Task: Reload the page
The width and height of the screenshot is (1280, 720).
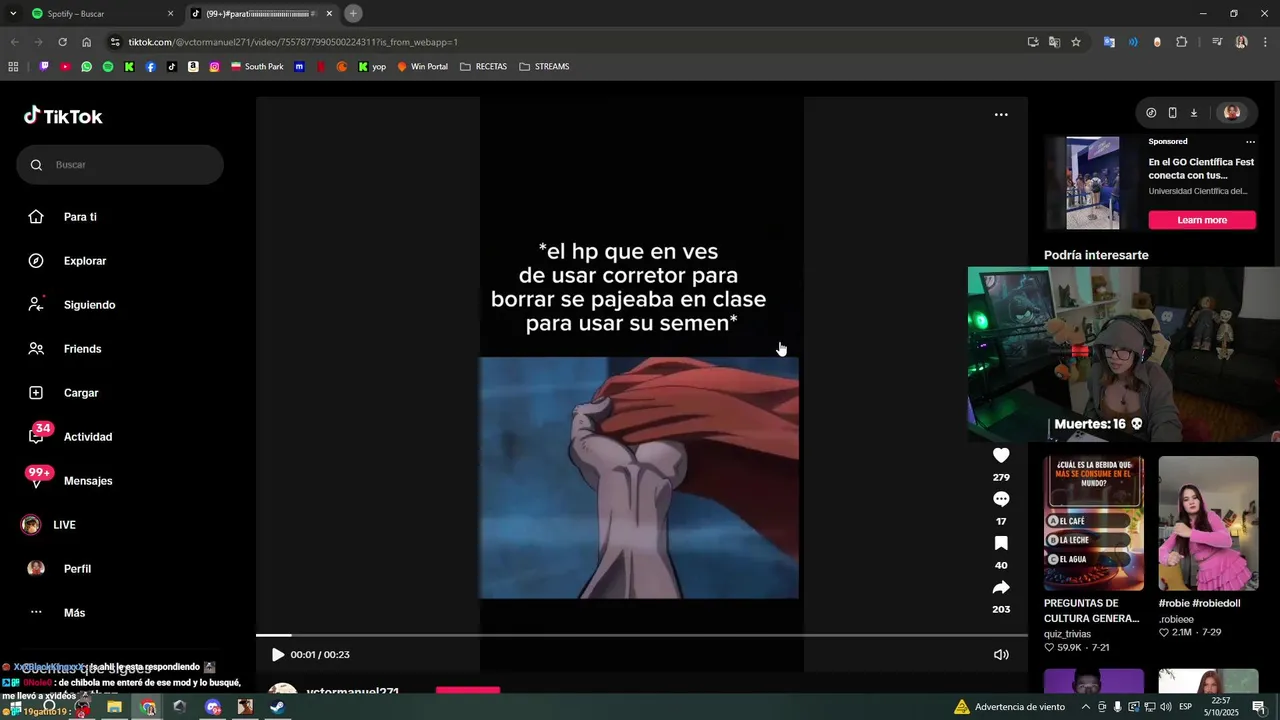Action: click(62, 42)
